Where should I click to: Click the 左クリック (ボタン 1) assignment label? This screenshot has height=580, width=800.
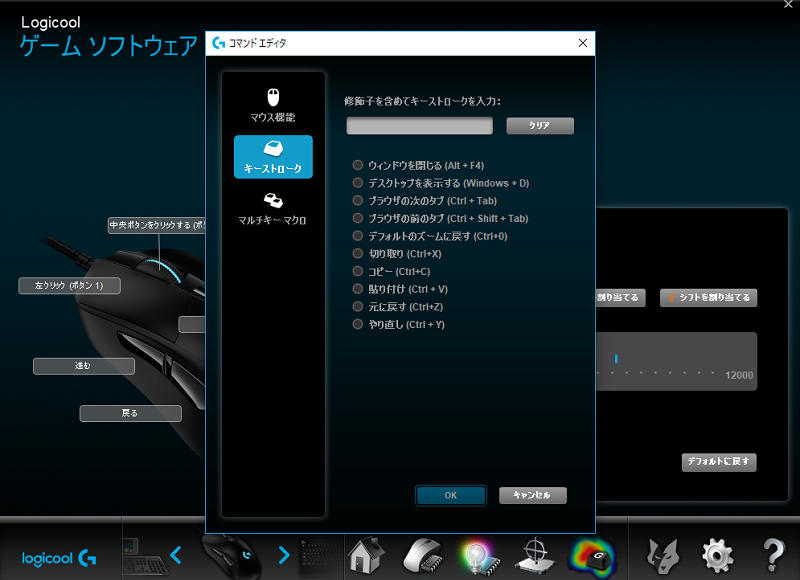click(x=69, y=286)
